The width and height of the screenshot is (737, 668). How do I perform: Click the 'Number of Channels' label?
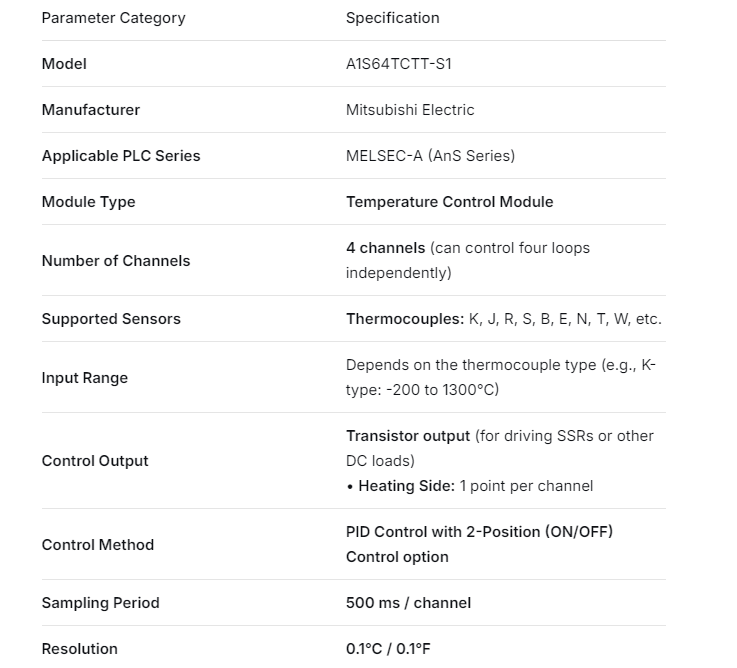click(115, 261)
